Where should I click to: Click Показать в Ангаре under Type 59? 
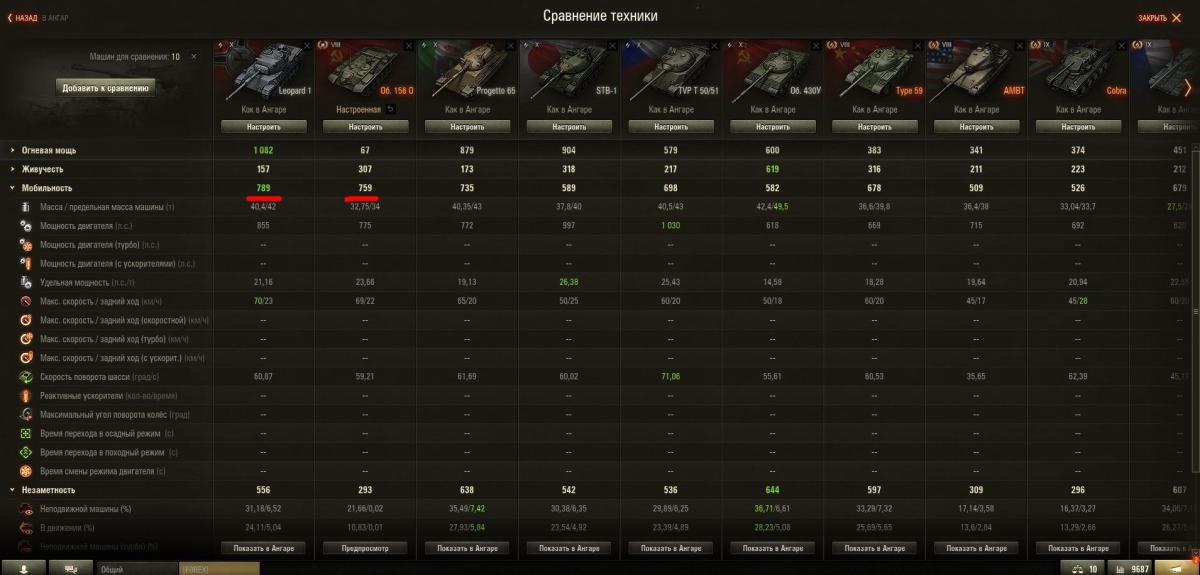[x=875, y=548]
